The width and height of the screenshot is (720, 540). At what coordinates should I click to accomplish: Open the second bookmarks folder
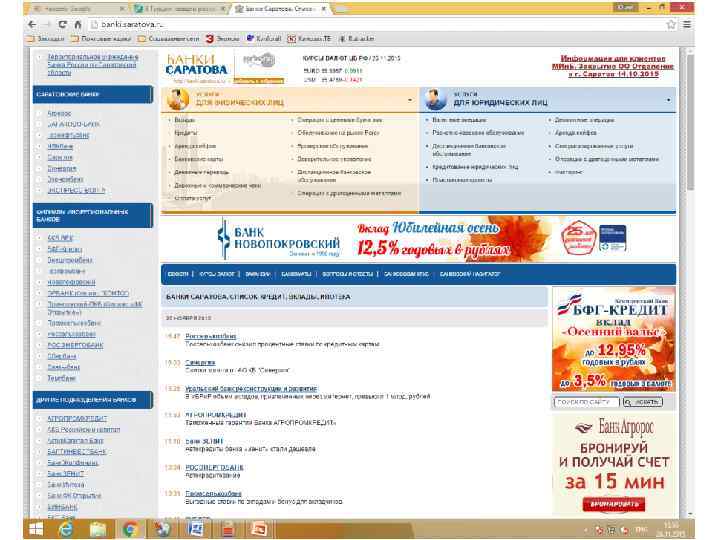point(101,39)
